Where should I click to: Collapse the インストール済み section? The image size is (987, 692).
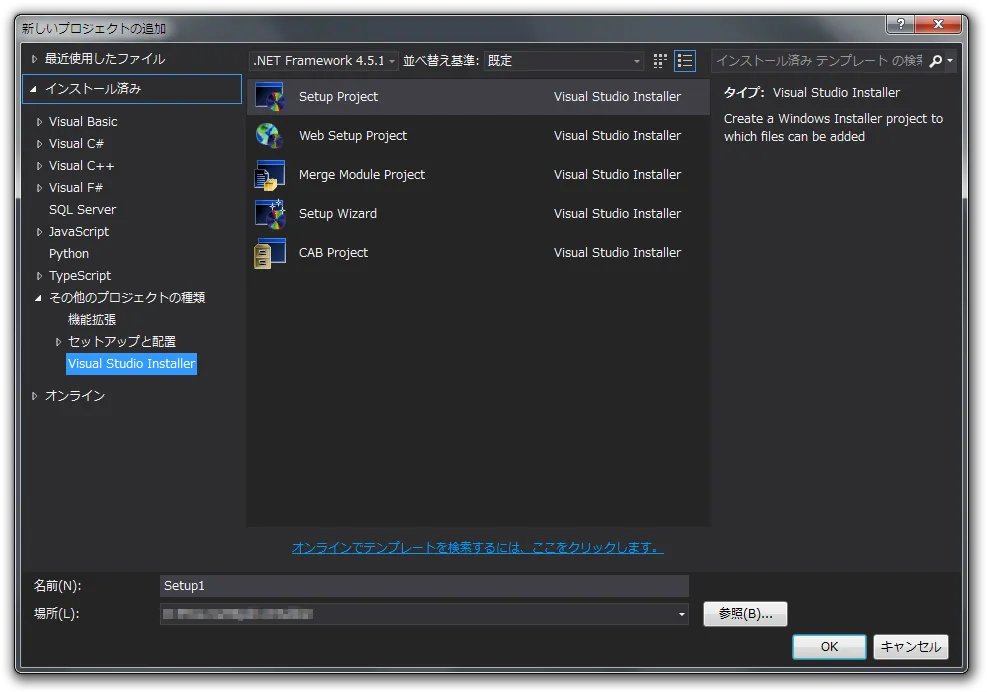[34, 89]
